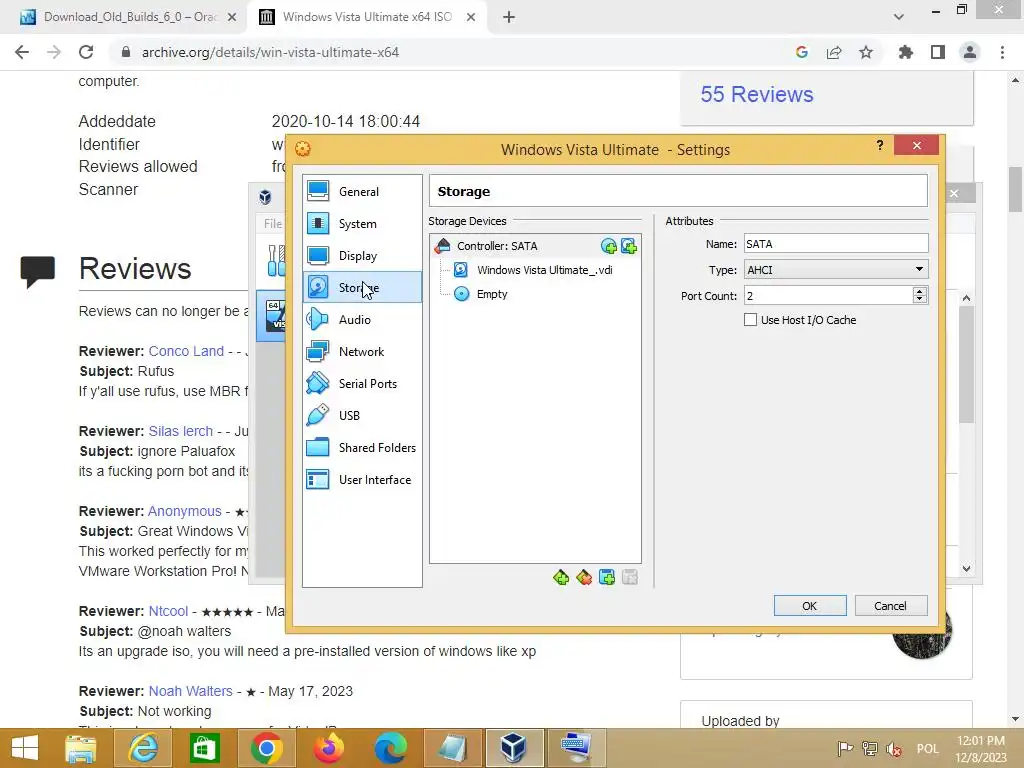
Task: Add a storage attachment icon below list
Action: (x=607, y=577)
